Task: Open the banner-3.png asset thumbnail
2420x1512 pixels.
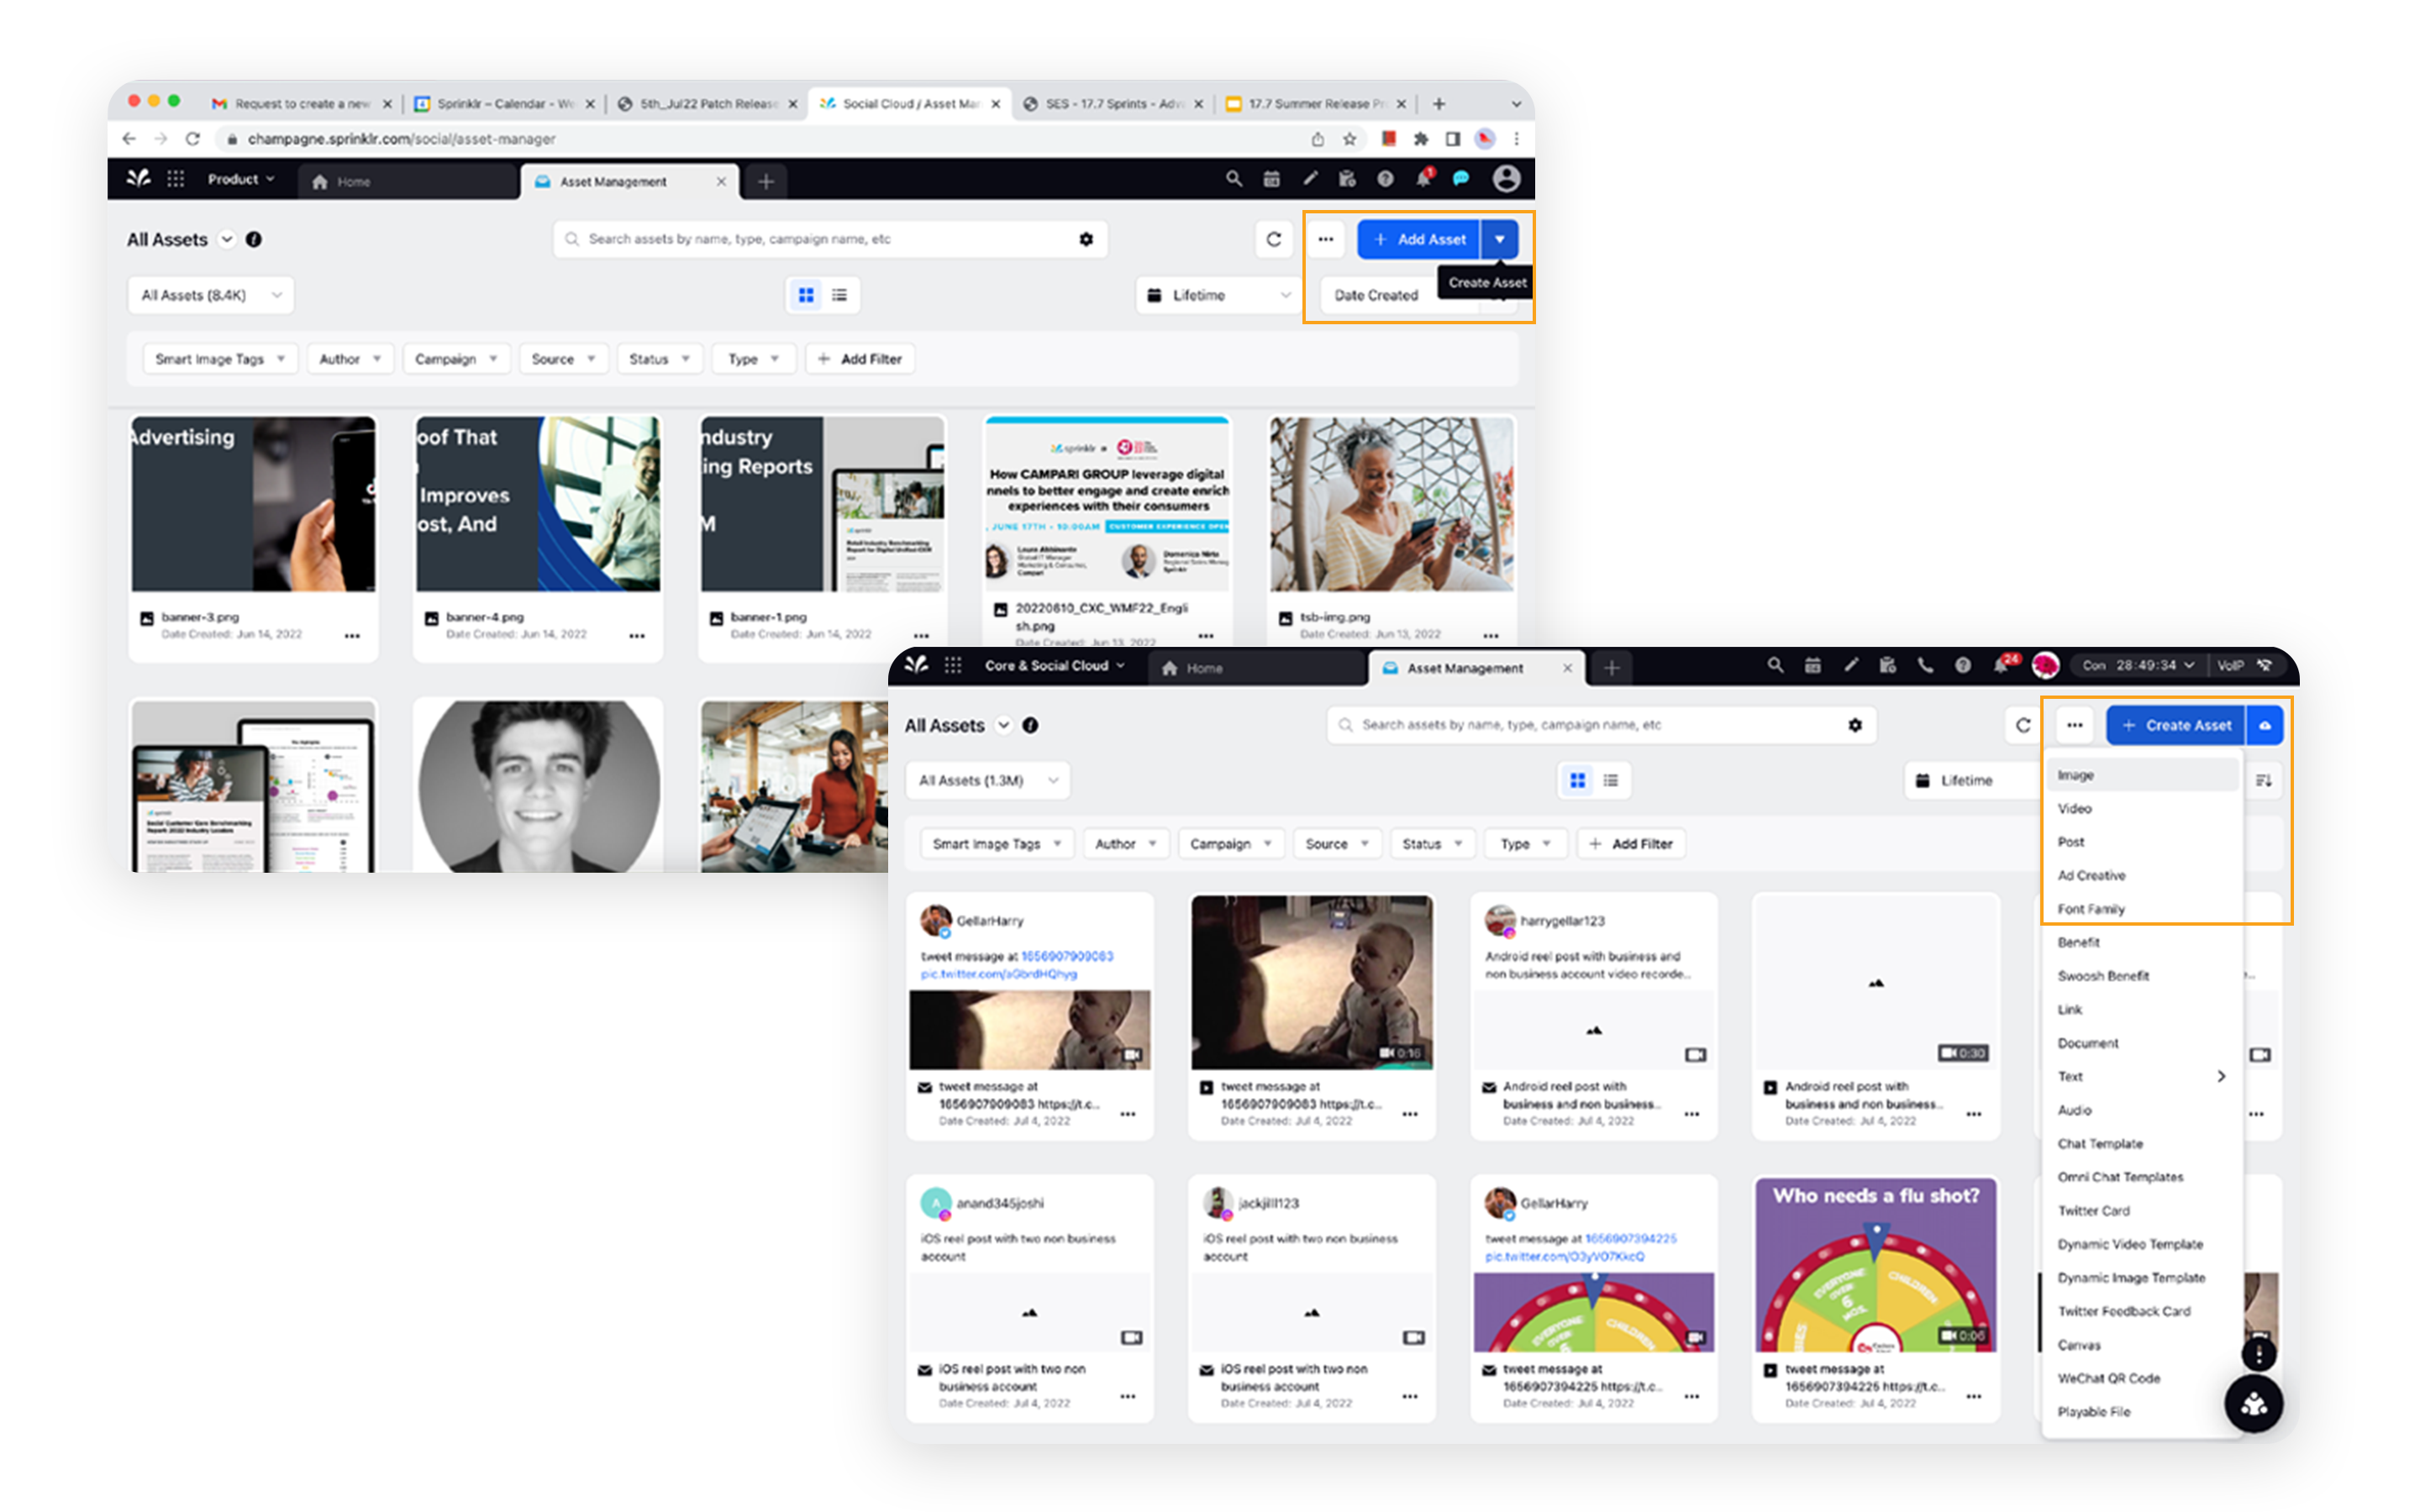Action: [x=253, y=505]
